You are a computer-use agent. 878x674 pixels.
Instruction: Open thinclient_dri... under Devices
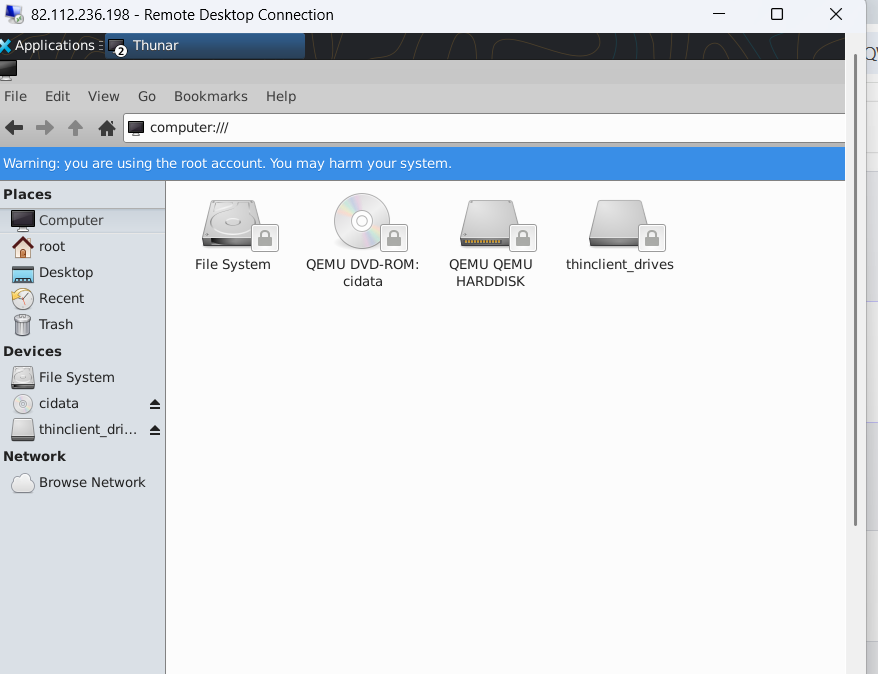pos(73,430)
